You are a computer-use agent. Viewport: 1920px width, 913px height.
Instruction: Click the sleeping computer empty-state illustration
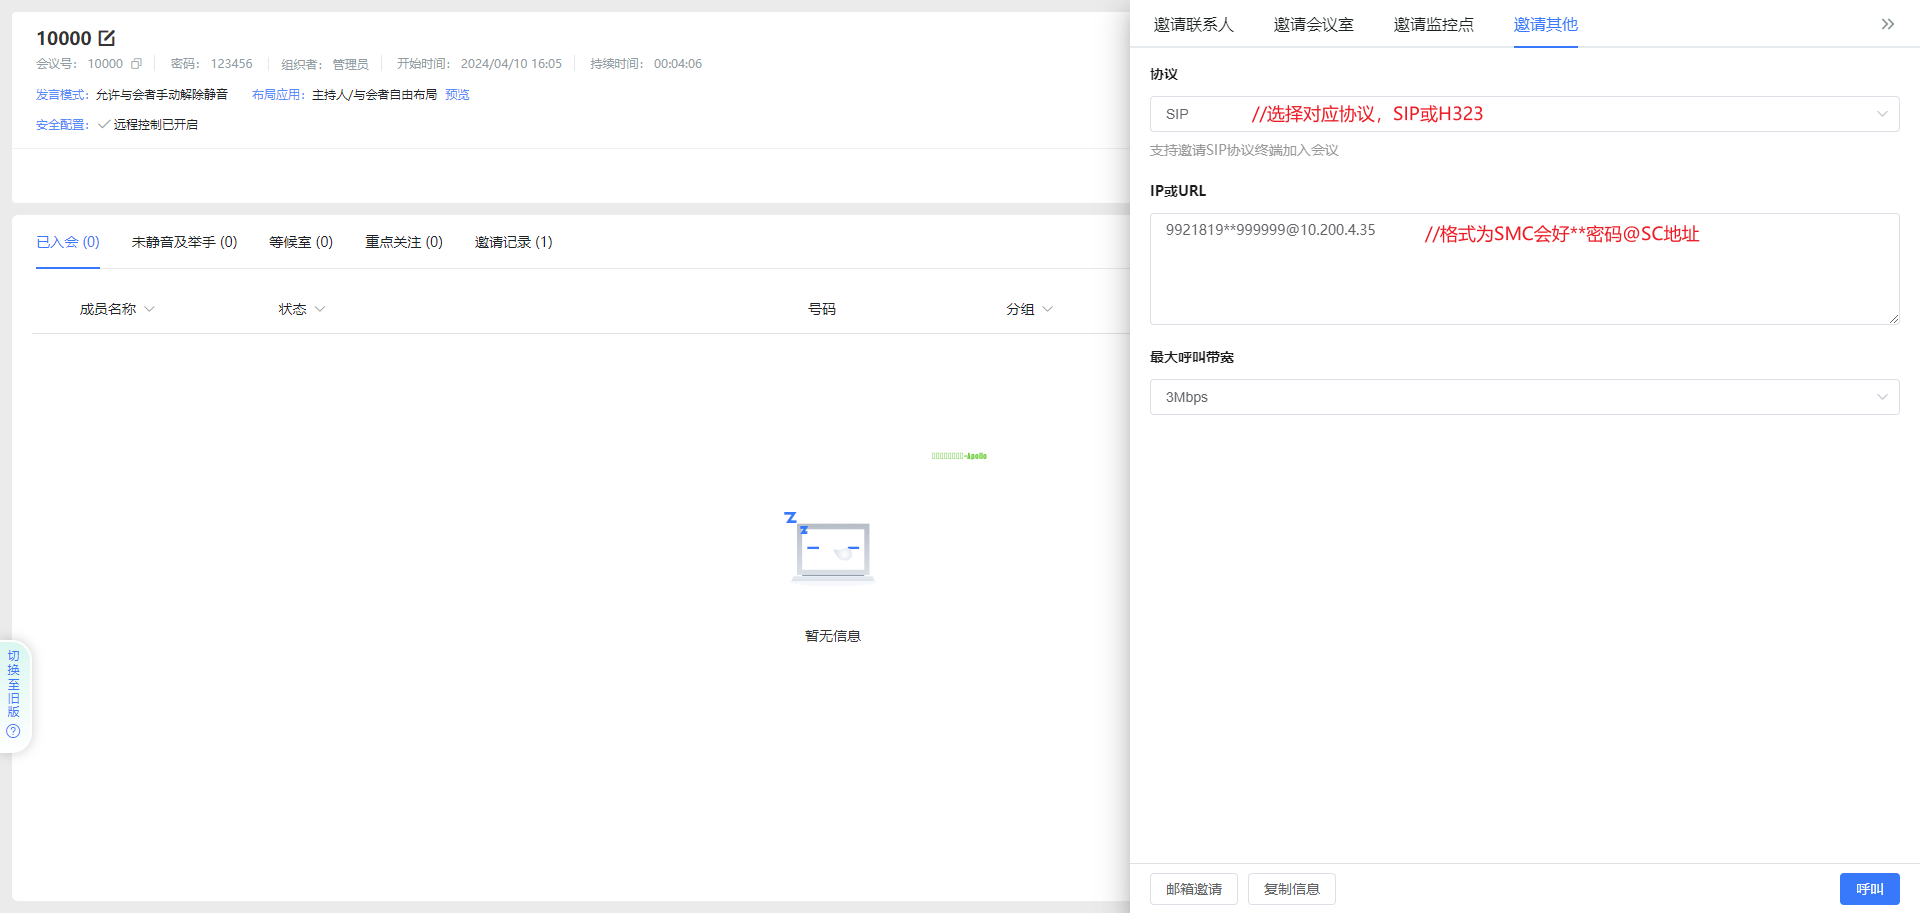click(x=832, y=548)
